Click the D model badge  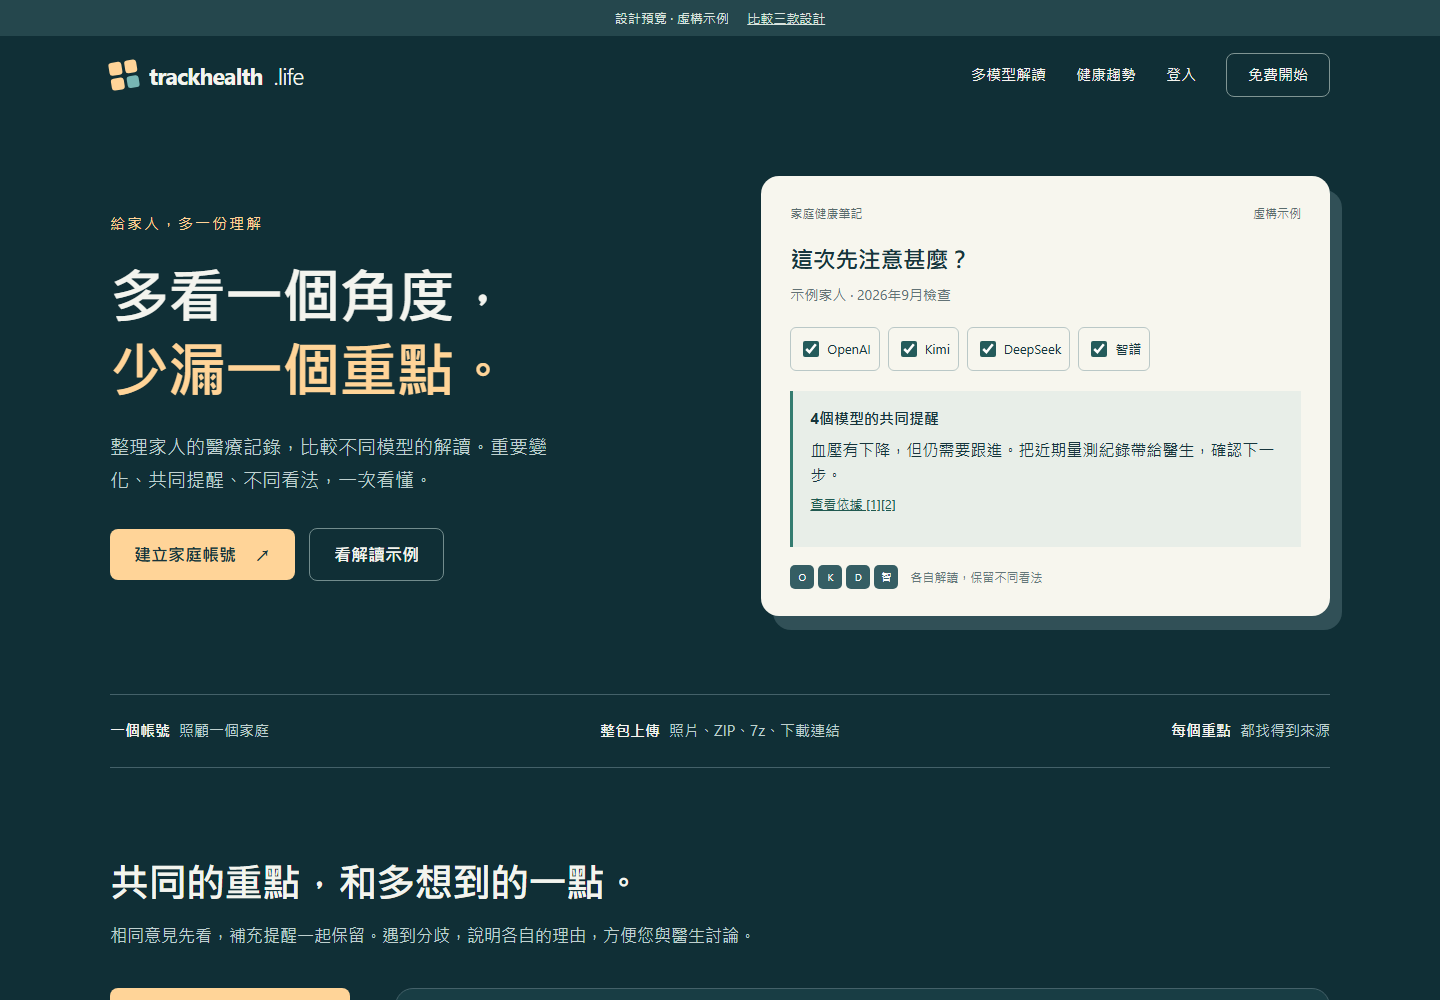[858, 577]
